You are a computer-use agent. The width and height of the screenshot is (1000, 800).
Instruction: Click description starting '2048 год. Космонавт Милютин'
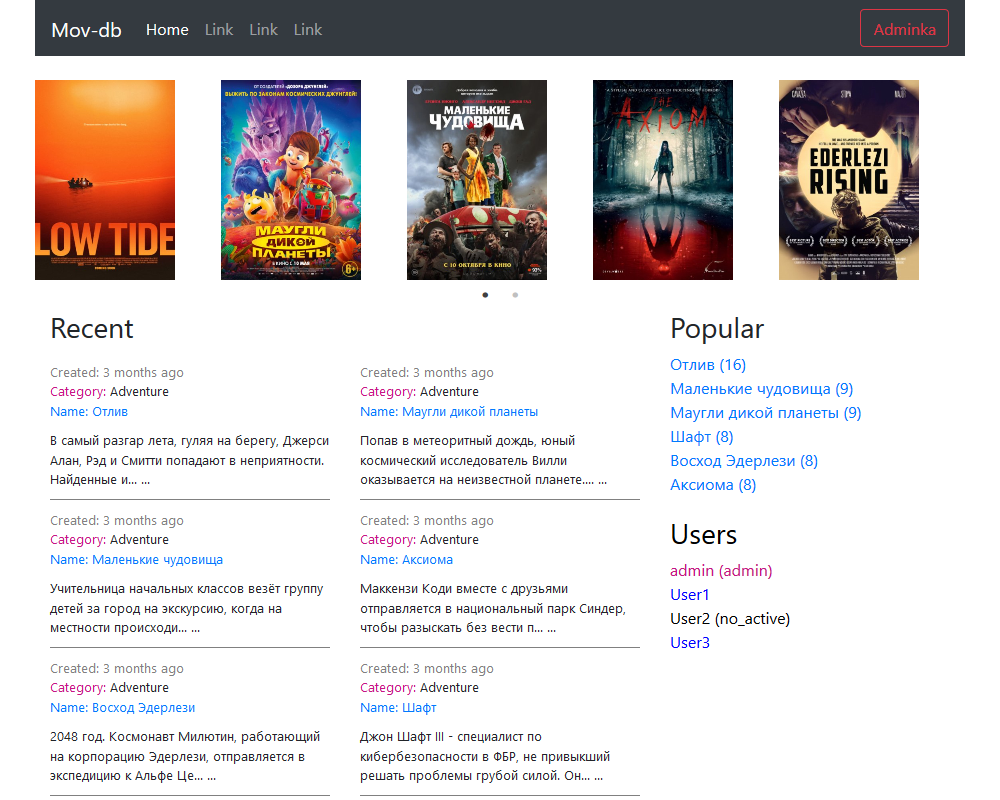[185, 757]
